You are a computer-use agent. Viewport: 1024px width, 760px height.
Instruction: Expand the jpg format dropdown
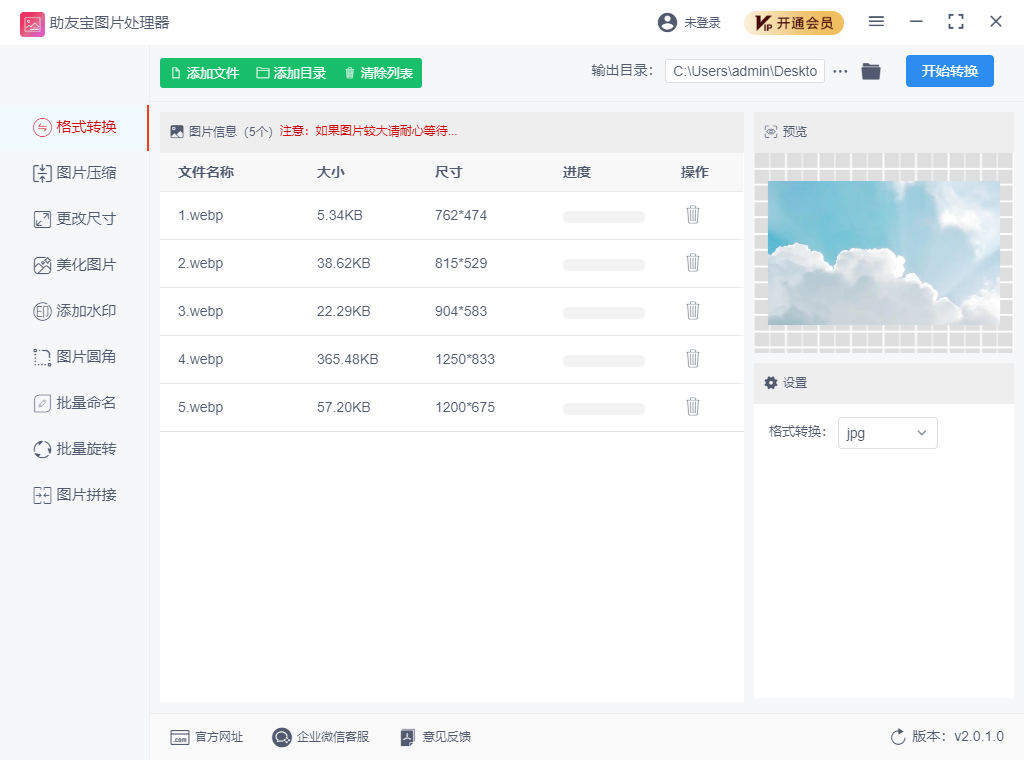pos(887,433)
